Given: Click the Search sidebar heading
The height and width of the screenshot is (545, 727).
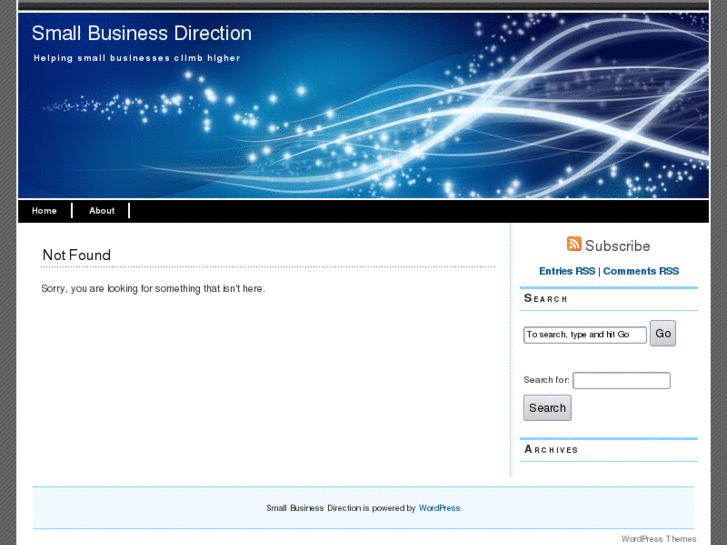Looking at the screenshot, I should click(x=545, y=298).
